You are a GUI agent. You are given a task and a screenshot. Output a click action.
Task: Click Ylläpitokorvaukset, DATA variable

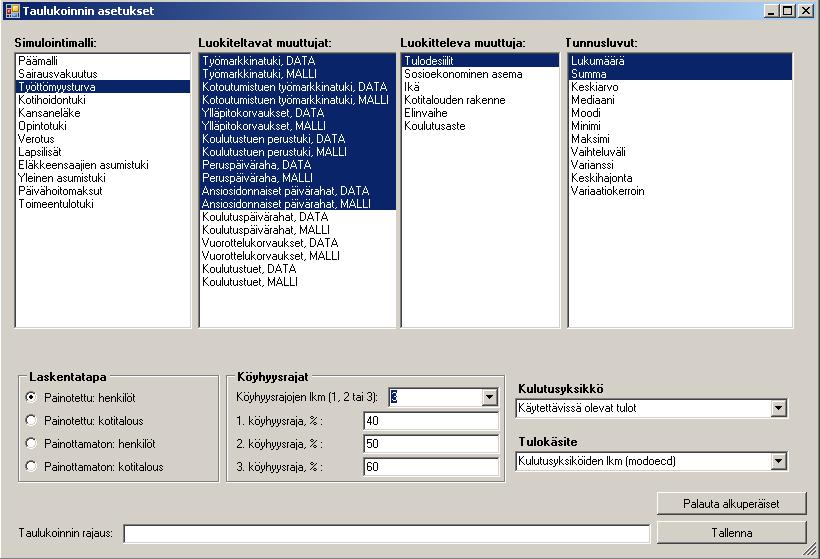point(298,113)
